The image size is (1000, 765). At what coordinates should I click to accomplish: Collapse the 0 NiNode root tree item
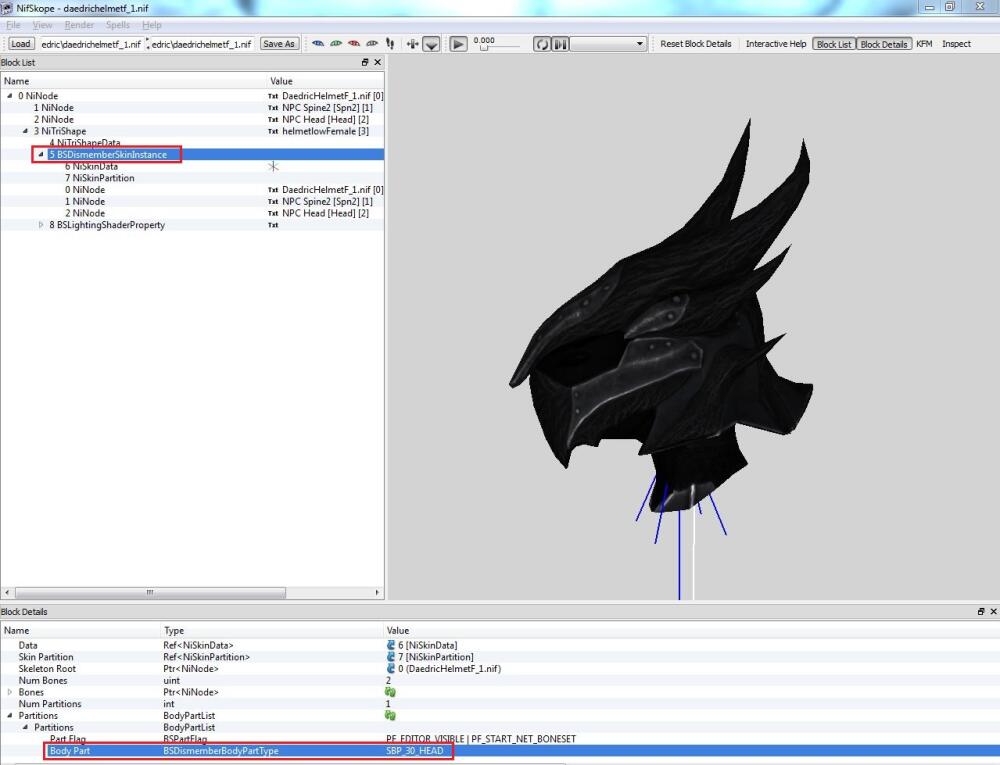10,96
